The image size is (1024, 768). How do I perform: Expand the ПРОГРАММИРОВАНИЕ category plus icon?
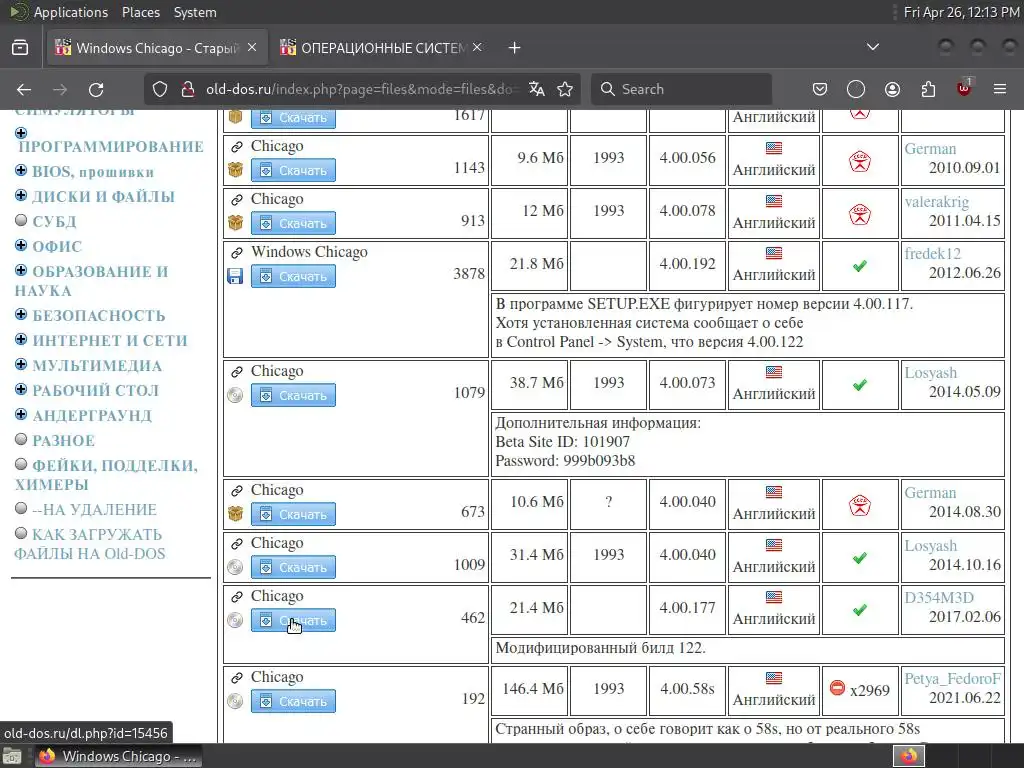(21, 133)
